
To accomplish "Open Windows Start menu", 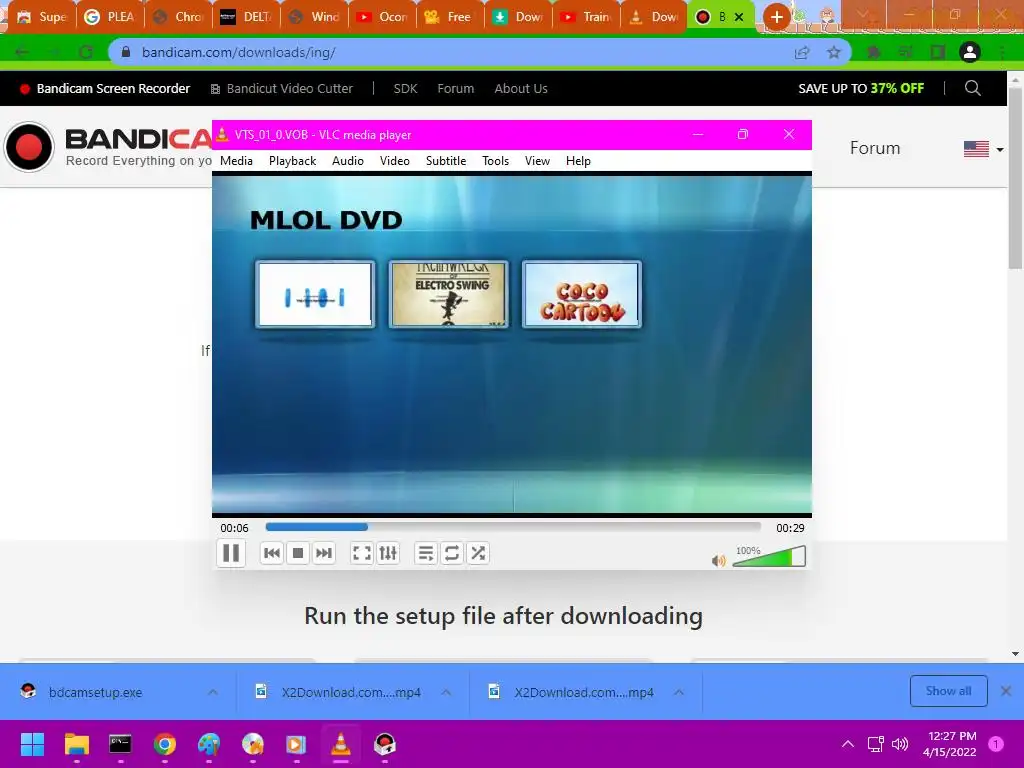I will (32, 744).
